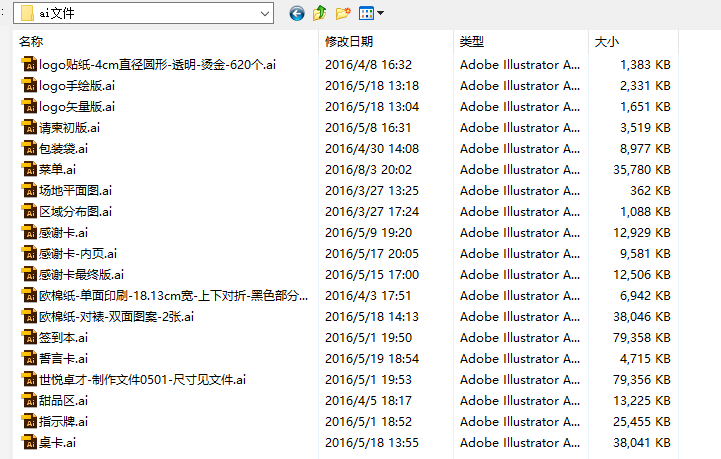
Task: Click AI icon of 请柬初版.ai
Action: [29, 127]
